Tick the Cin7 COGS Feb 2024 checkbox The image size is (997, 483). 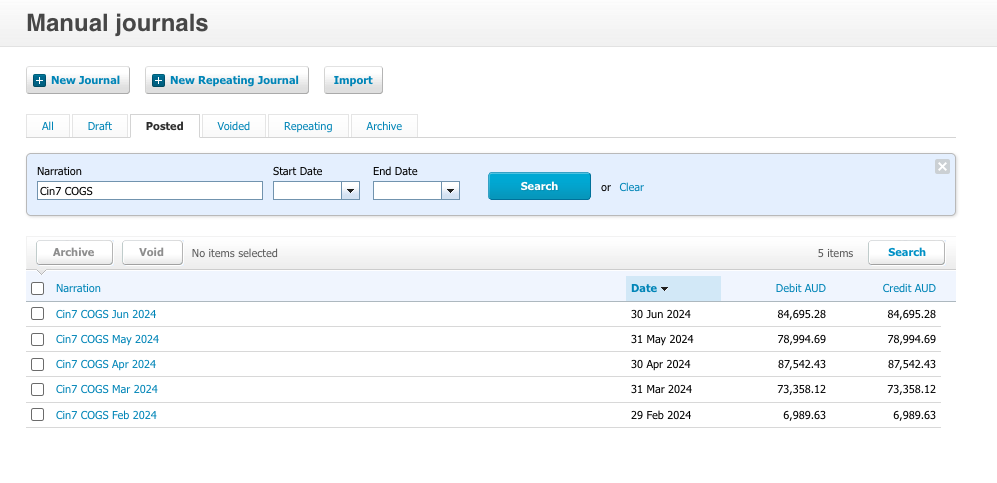click(x=38, y=415)
